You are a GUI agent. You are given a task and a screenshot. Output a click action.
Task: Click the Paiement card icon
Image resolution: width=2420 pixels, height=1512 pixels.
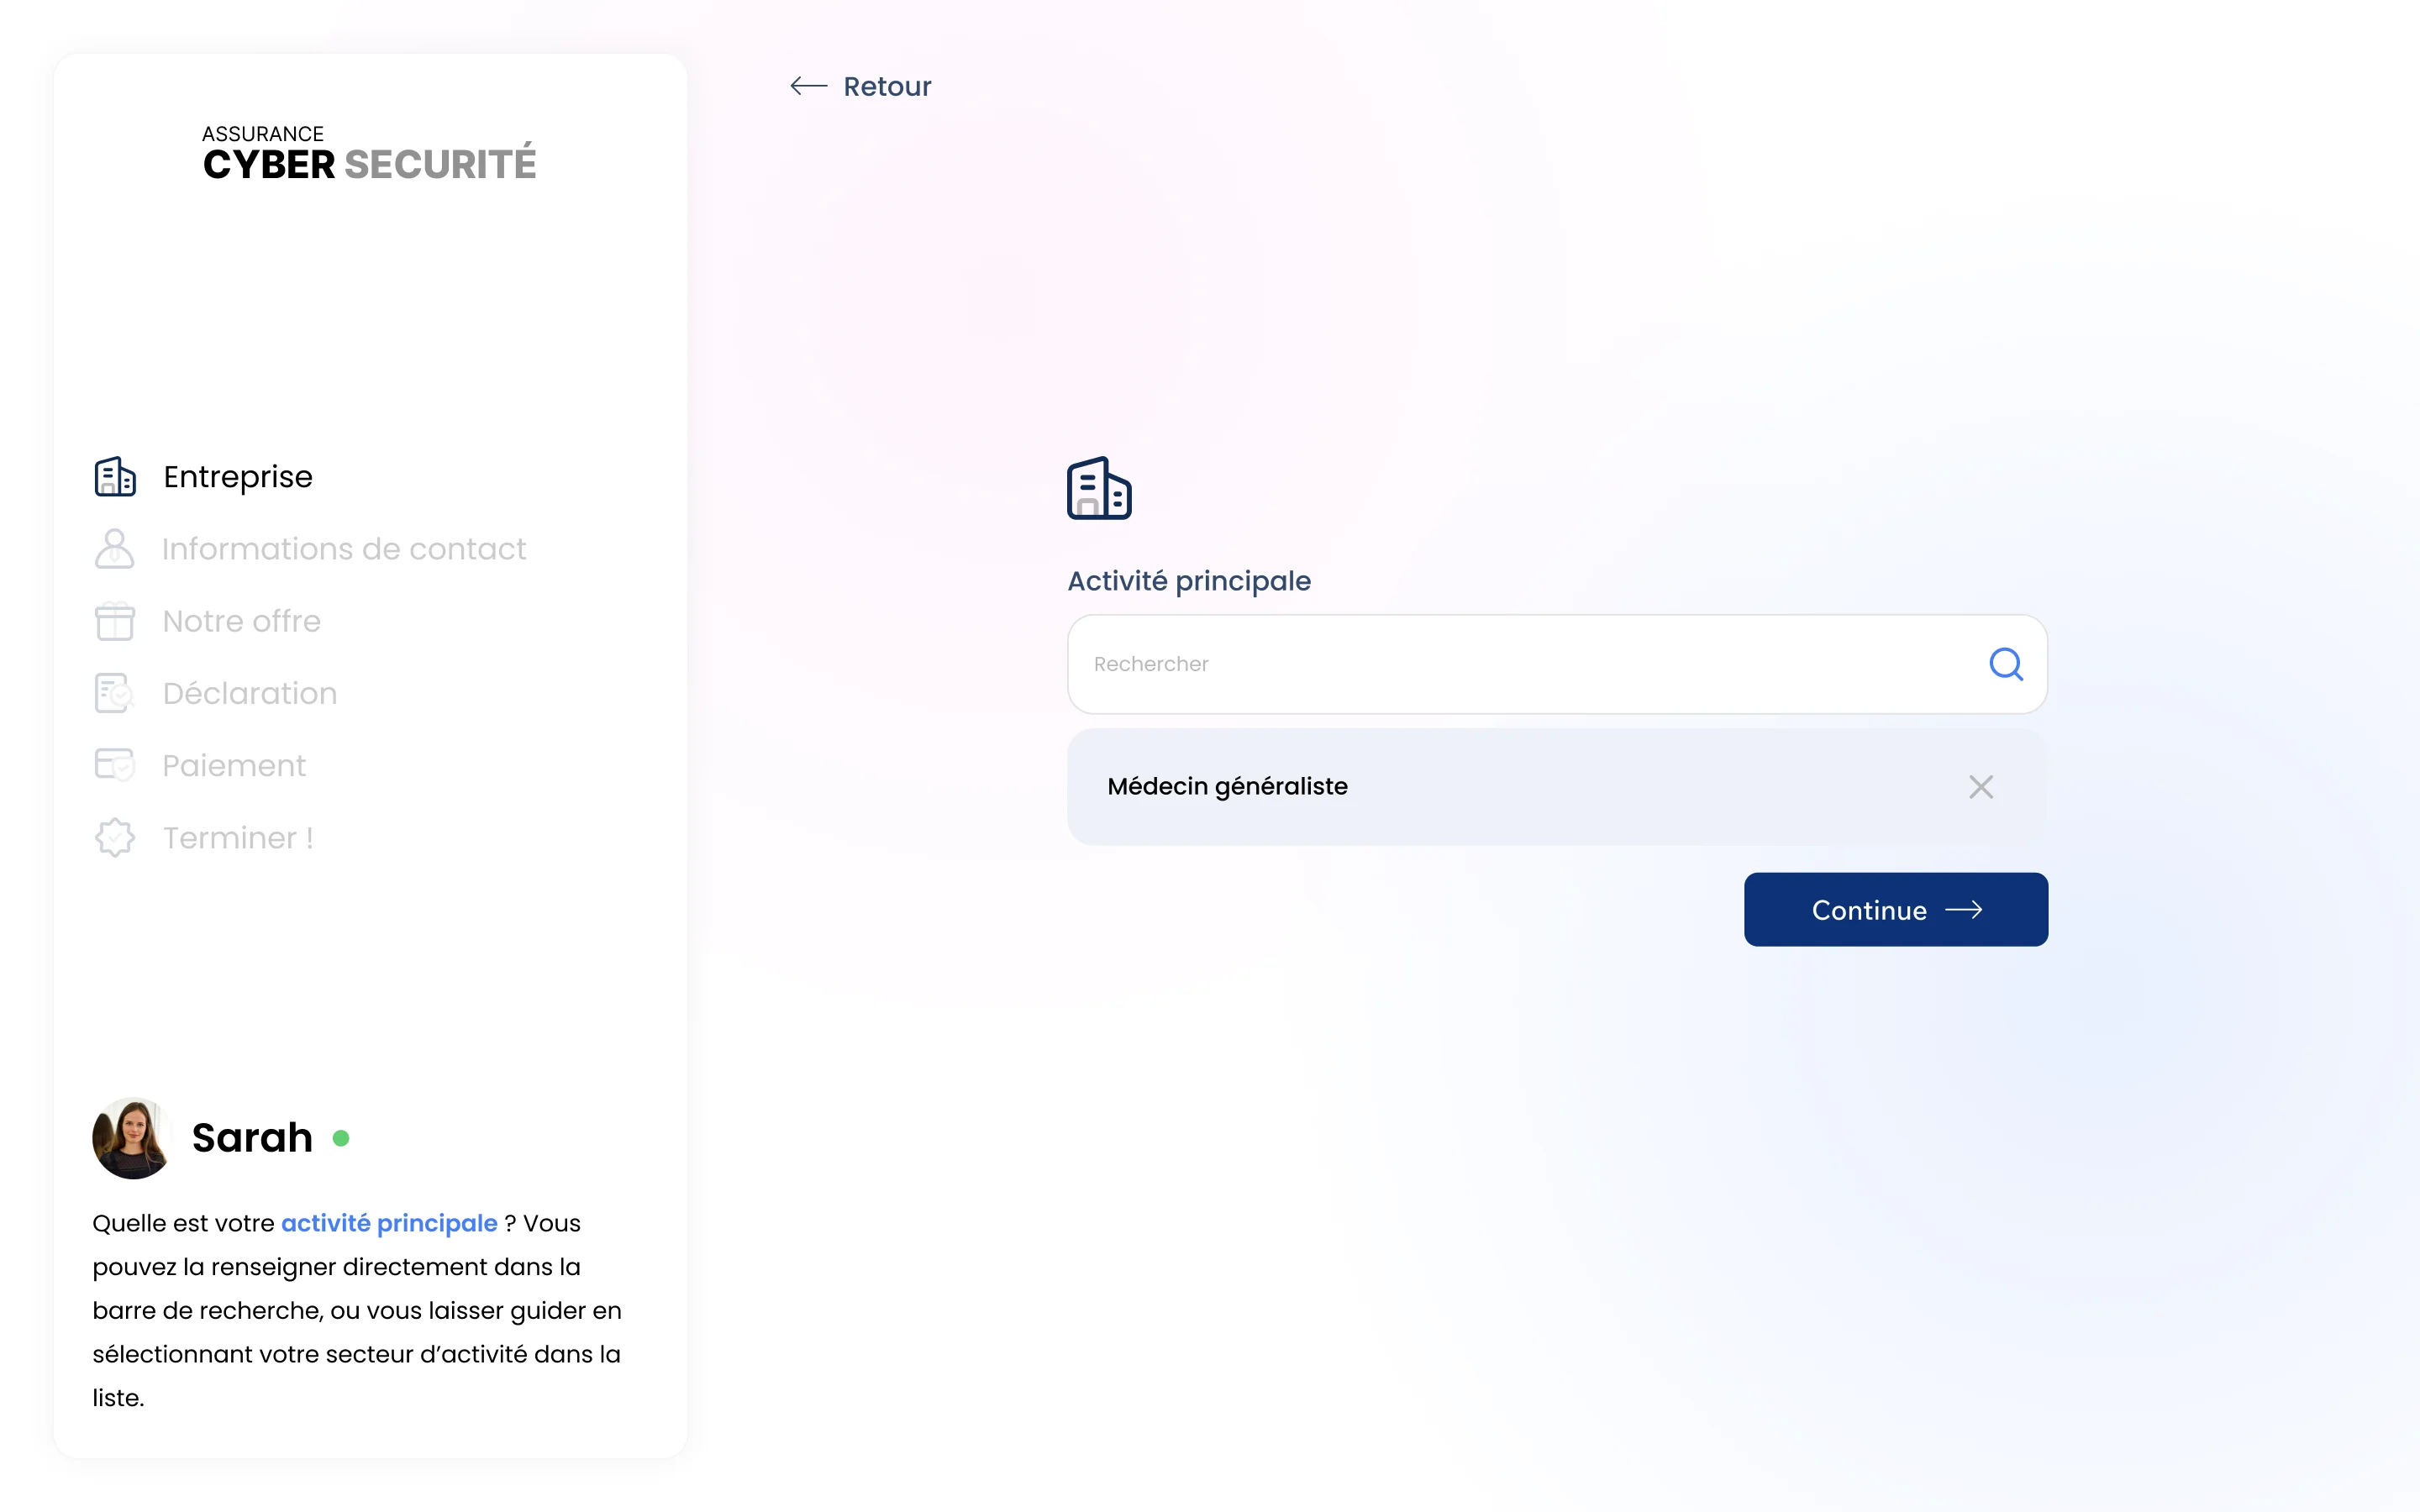(x=115, y=765)
